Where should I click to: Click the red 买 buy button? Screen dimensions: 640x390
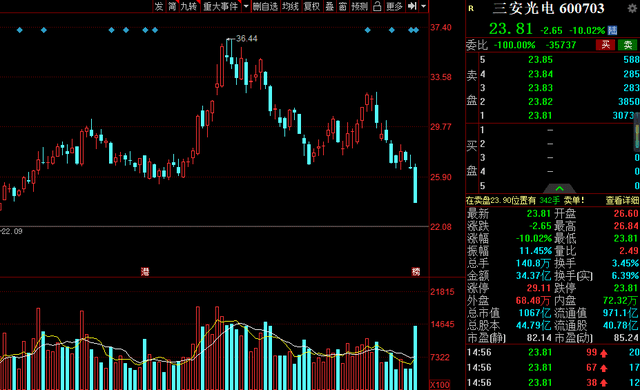point(605,44)
